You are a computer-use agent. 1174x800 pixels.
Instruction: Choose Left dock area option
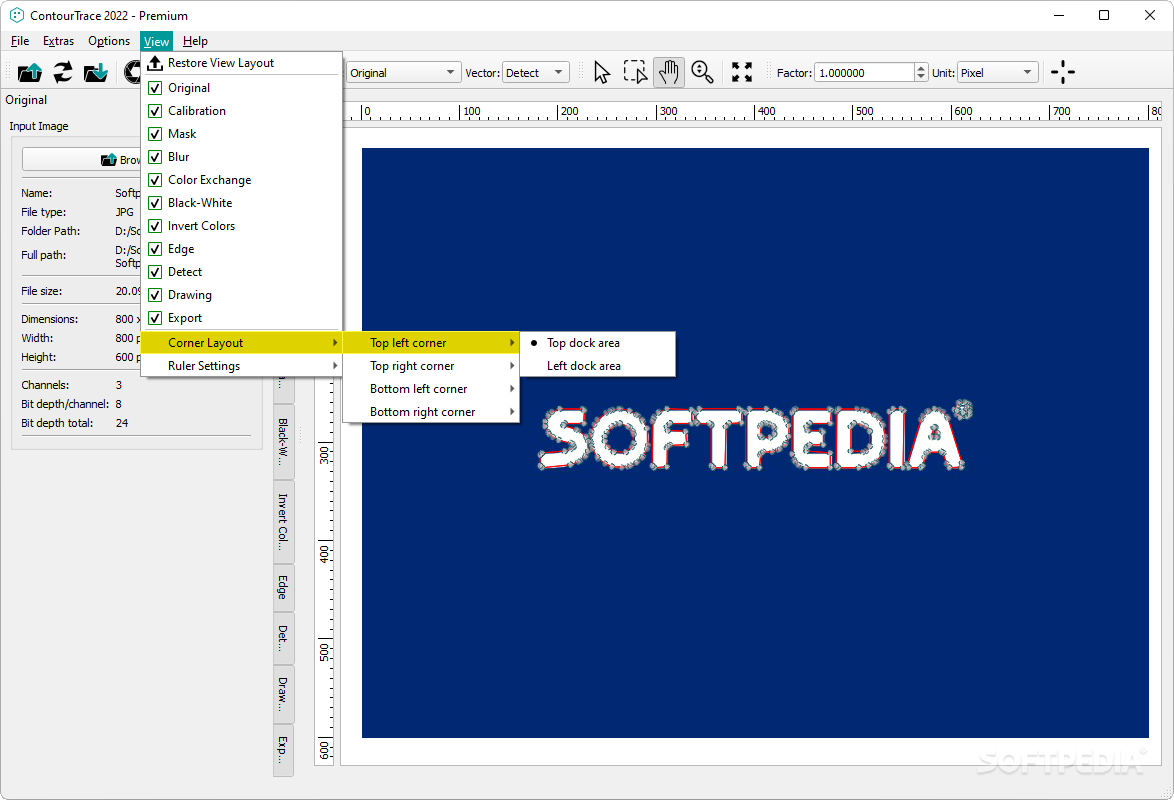[597, 366]
